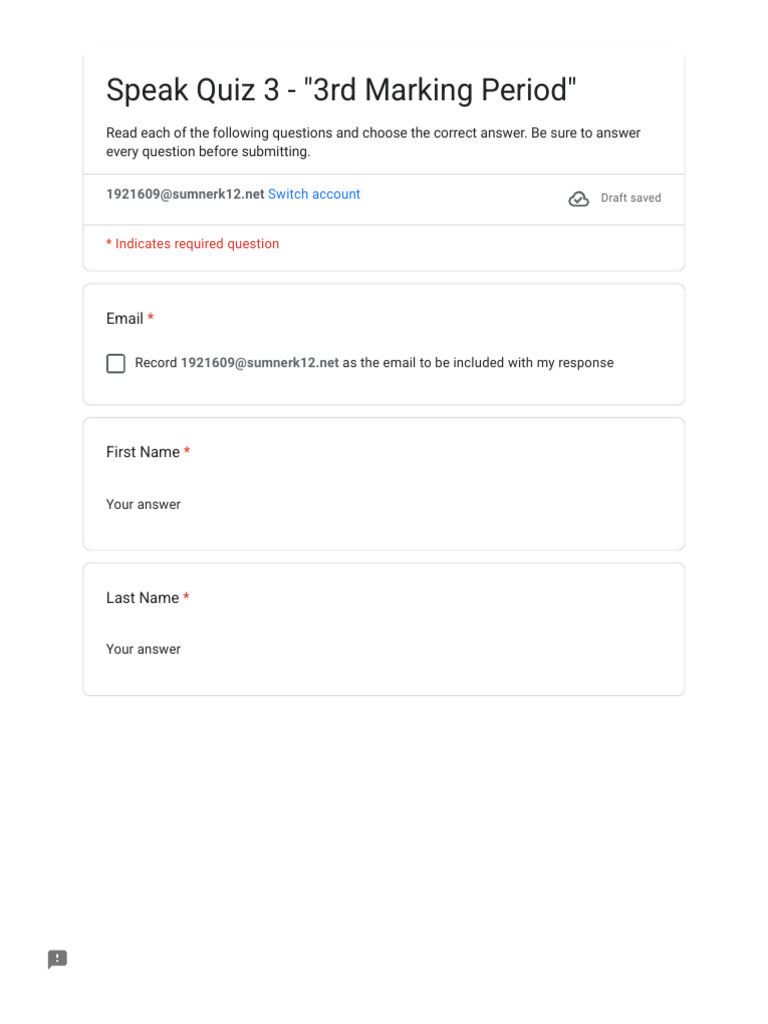Click the First Name question label
The height and width of the screenshot is (1024, 768).
point(143,452)
